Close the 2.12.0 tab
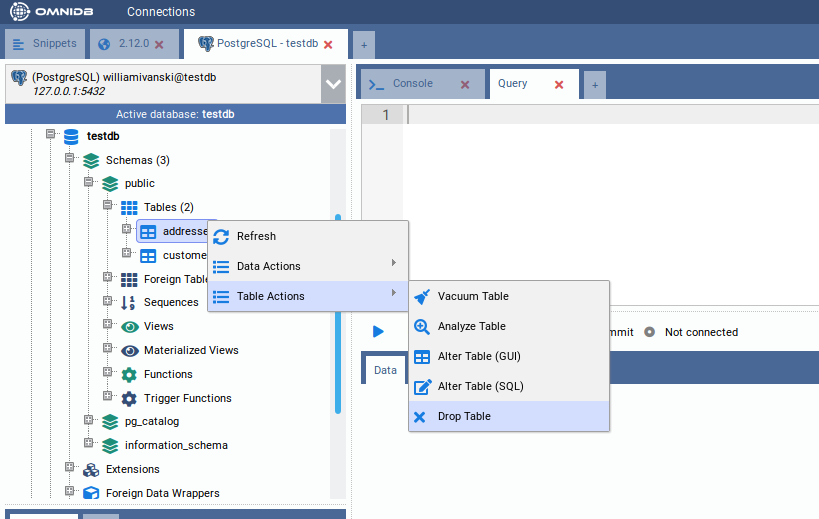 click(x=159, y=44)
